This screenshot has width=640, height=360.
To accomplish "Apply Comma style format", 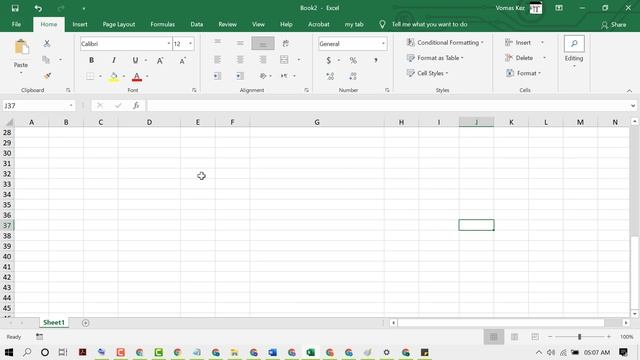I will [376, 60].
